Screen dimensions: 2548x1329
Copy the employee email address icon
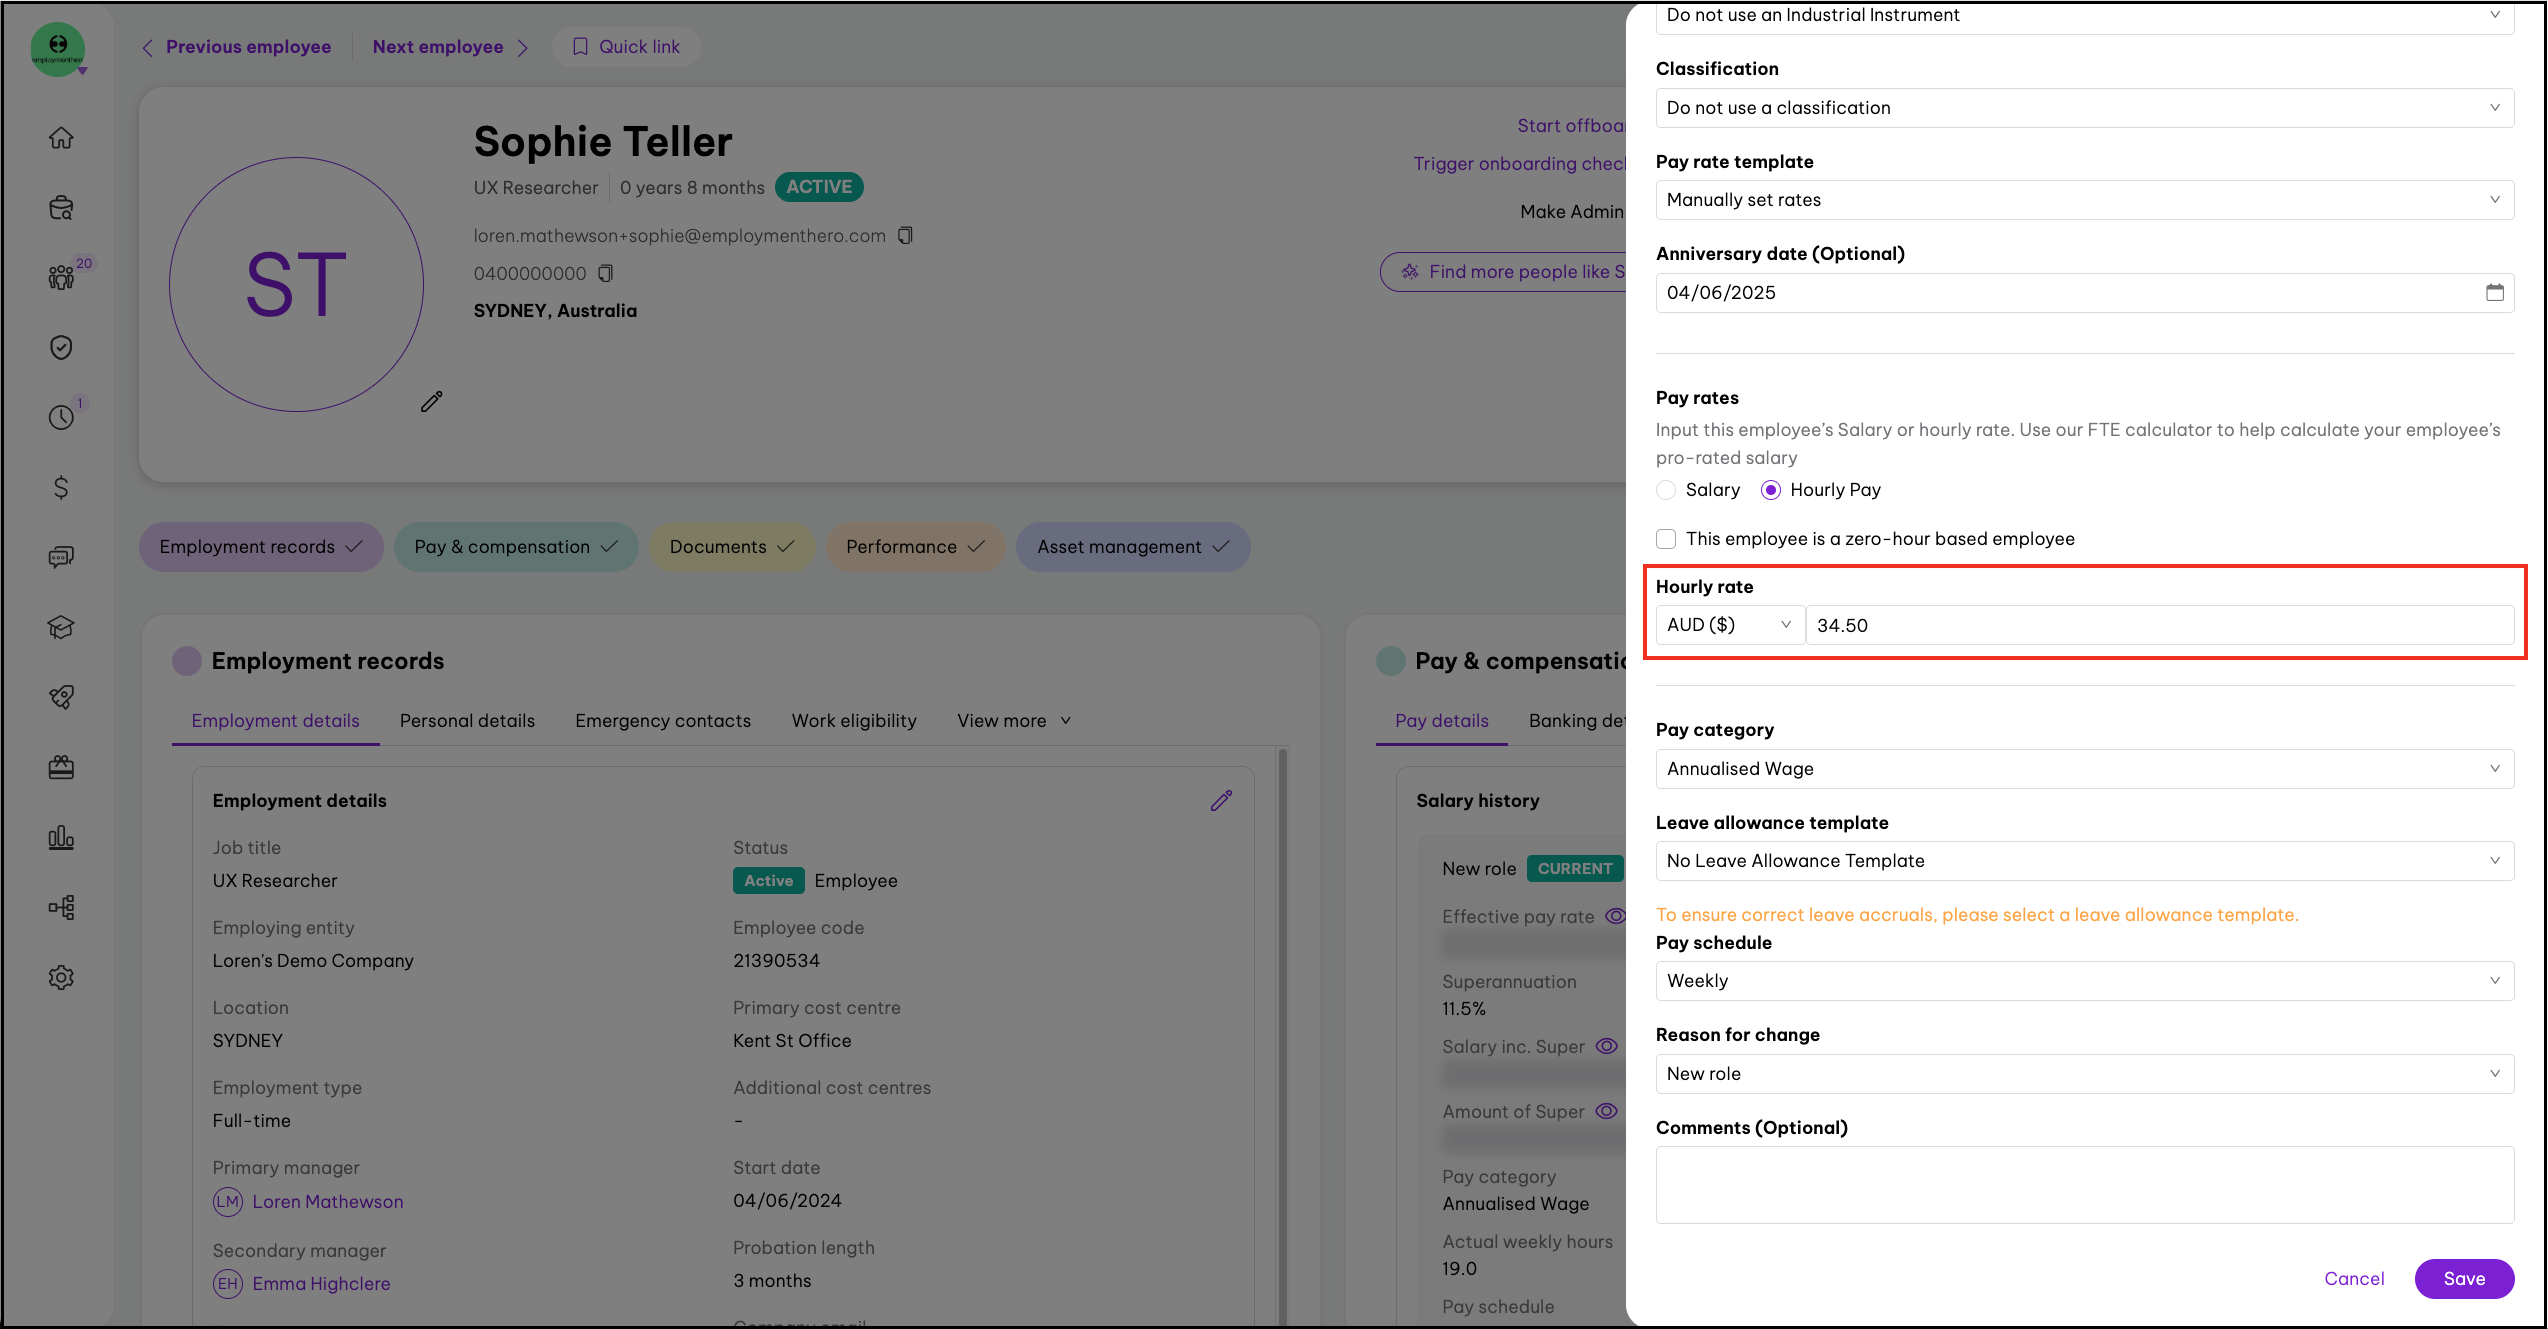905,236
